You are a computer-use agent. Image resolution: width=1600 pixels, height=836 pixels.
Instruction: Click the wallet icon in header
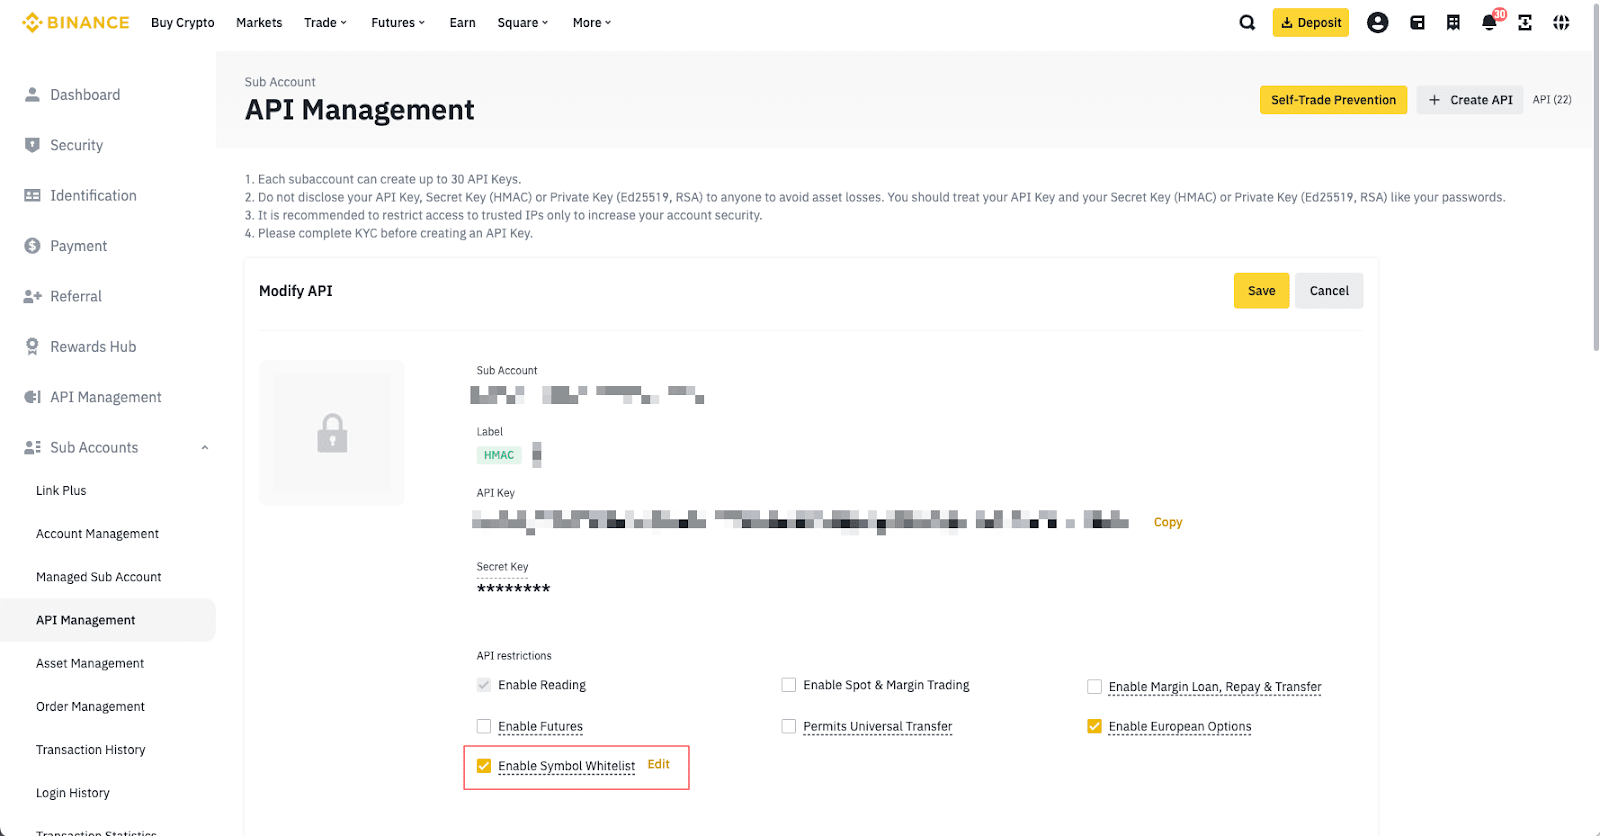[x=1417, y=23]
